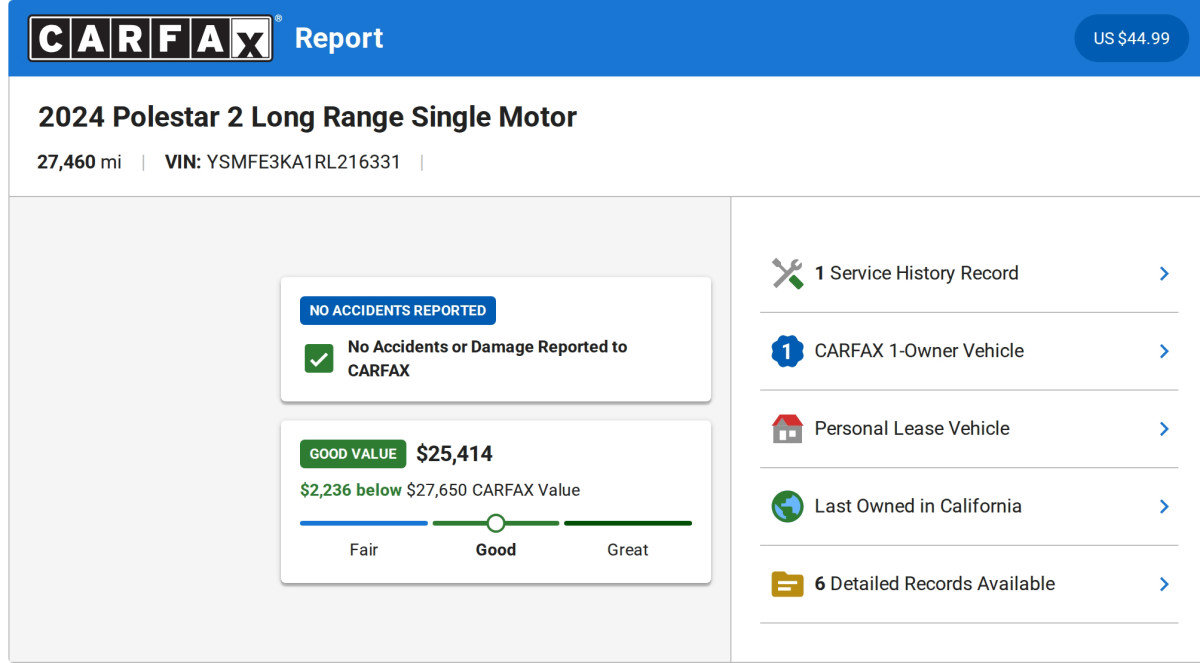The height and width of the screenshot is (663, 1200).
Task: Expand the Personal Lease Vehicle chevron
Action: [1164, 428]
